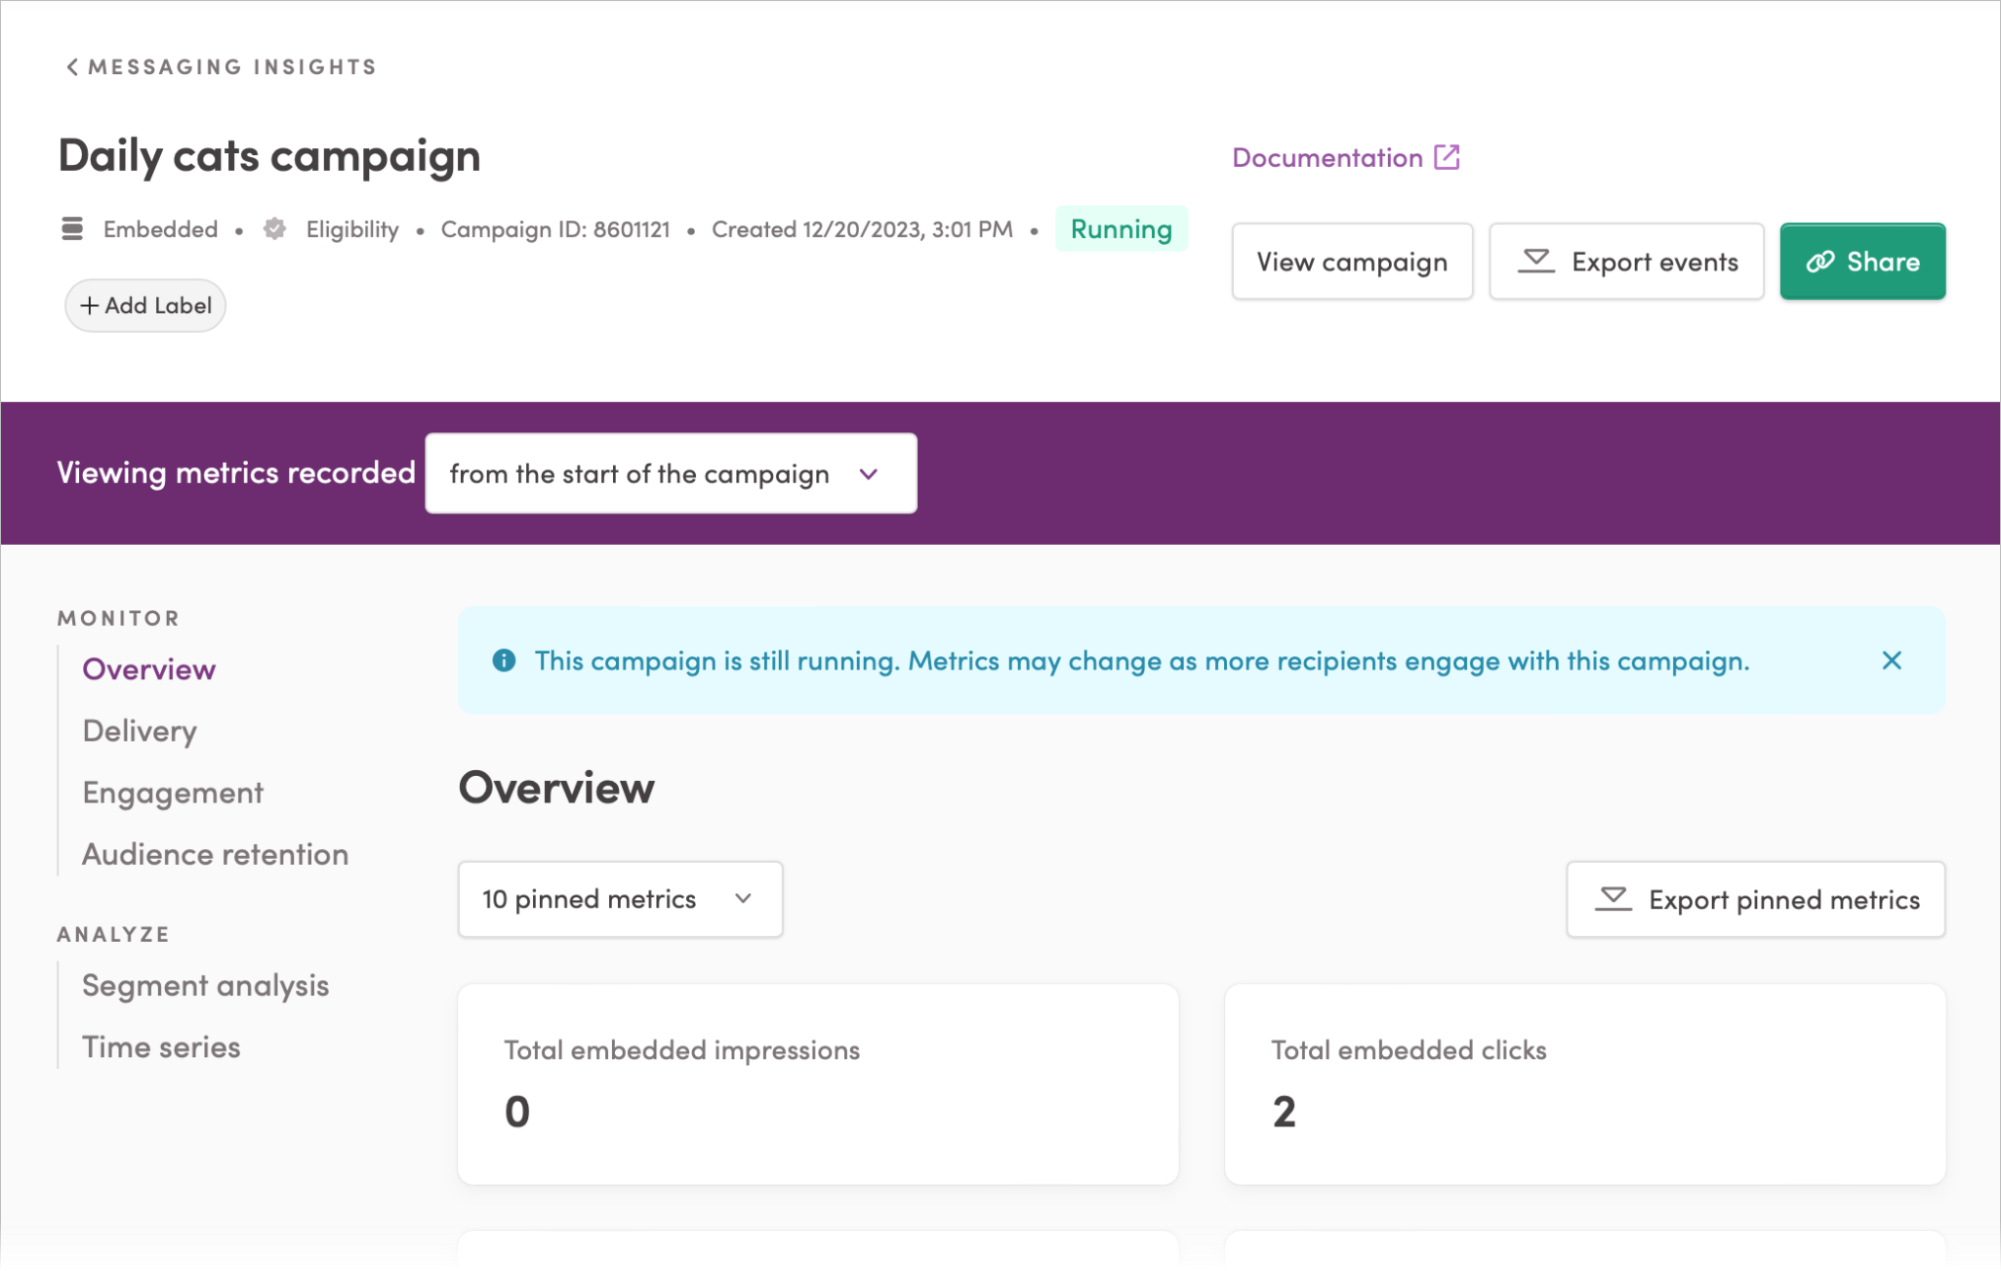
Task: Click the download icon in Export events
Action: click(1536, 261)
